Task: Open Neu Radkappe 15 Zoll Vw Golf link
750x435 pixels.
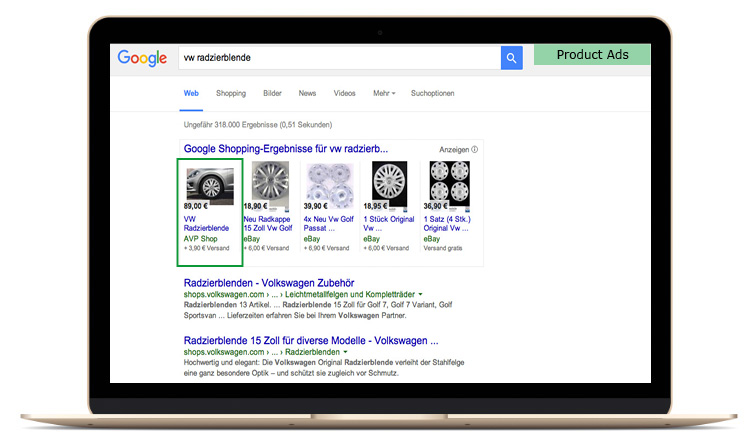Action: pyautogui.click(x=268, y=223)
